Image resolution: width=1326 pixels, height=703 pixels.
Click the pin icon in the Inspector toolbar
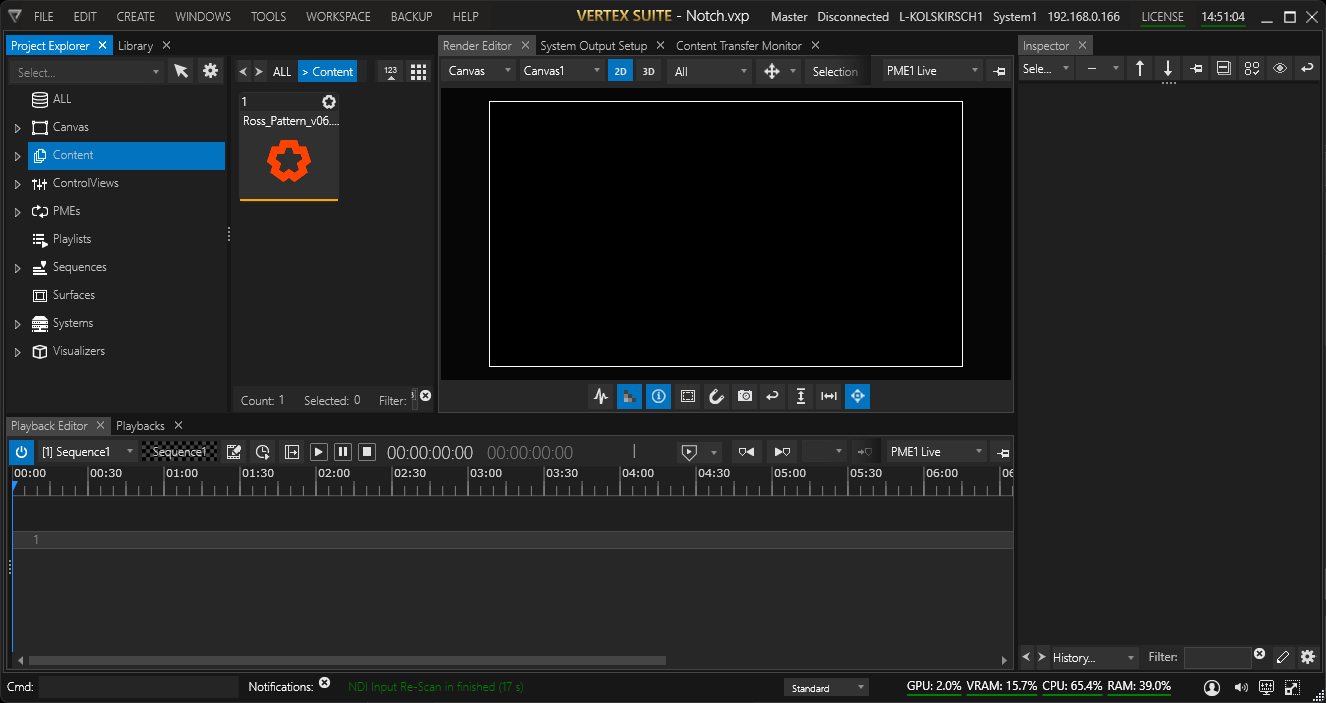(x=1196, y=68)
